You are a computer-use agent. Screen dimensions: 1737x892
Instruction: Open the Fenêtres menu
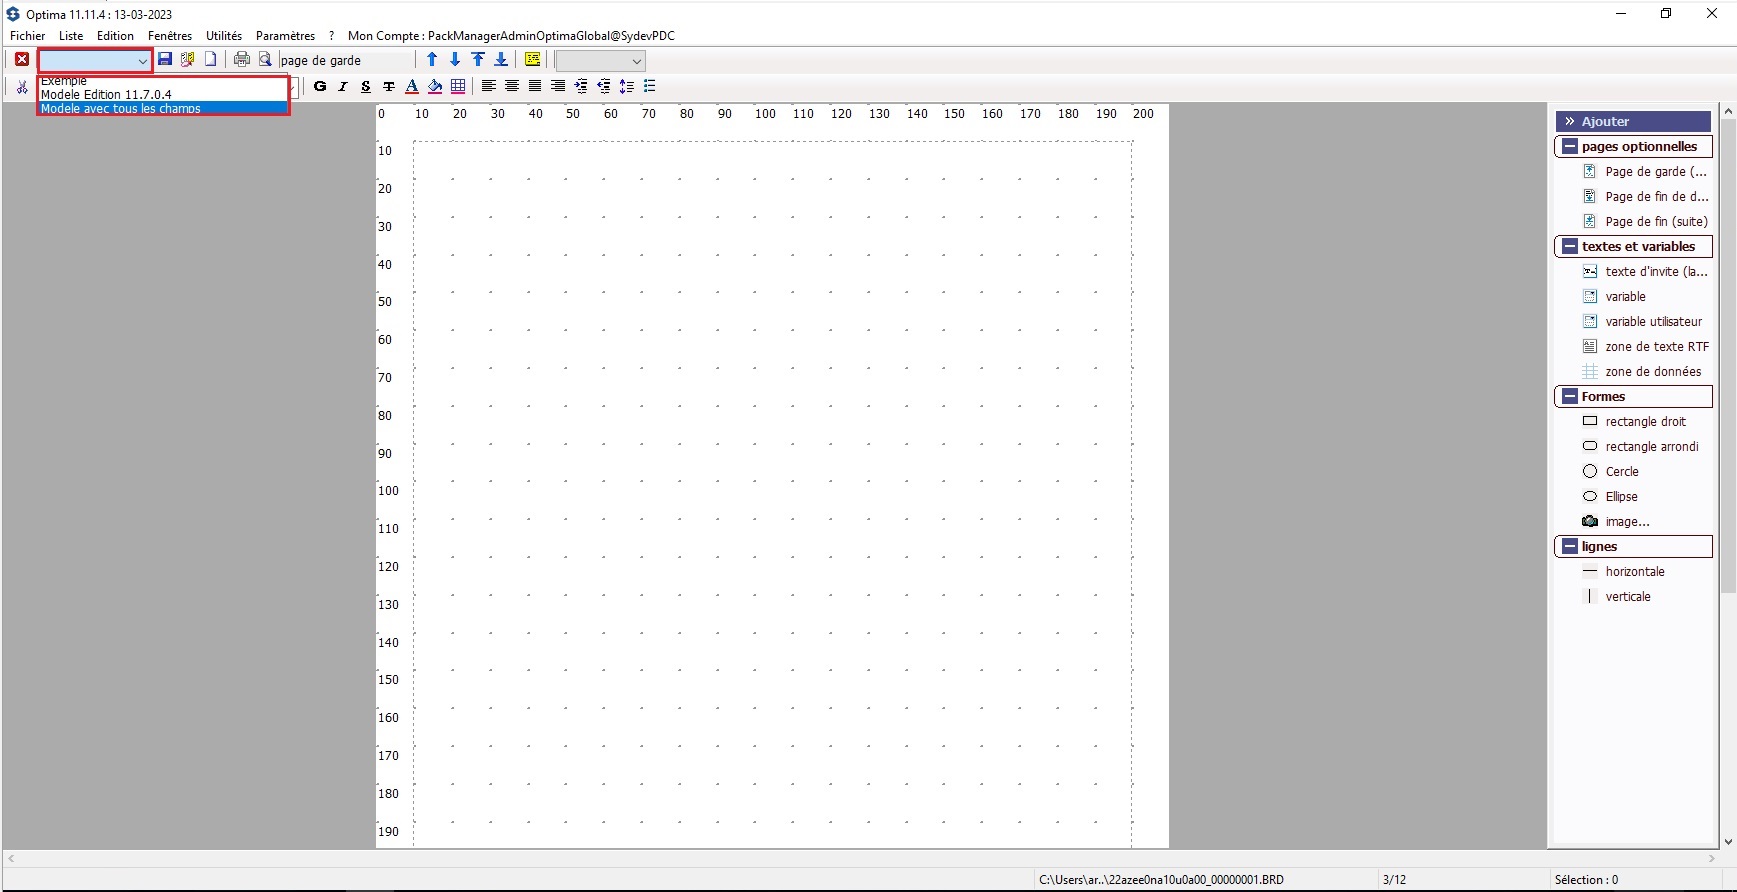point(170,36)
